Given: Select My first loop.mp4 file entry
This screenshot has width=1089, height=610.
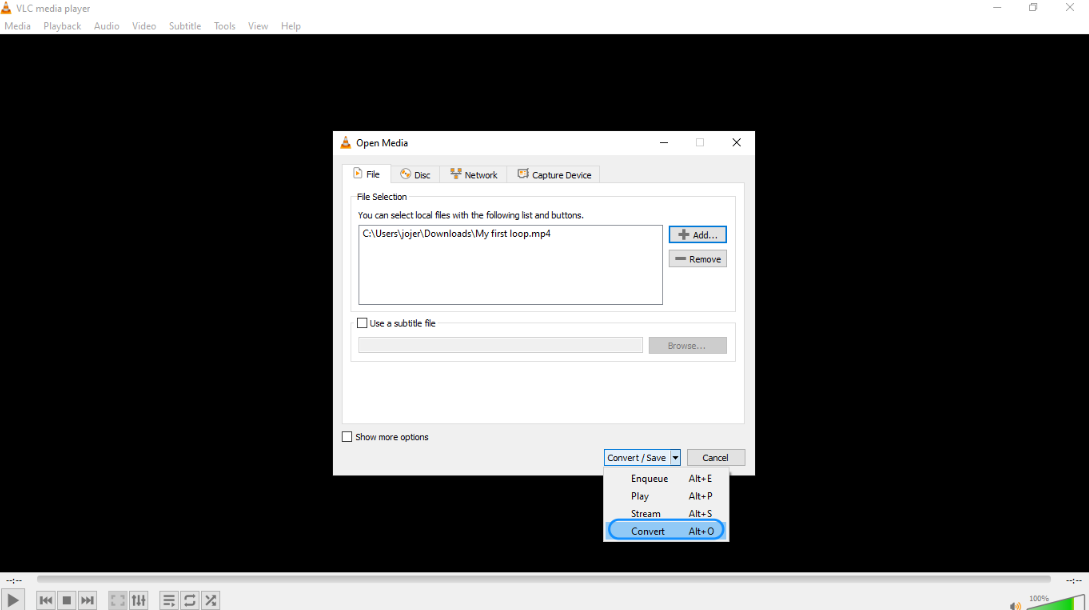Looking at the screenshot, I should (456, 233).
